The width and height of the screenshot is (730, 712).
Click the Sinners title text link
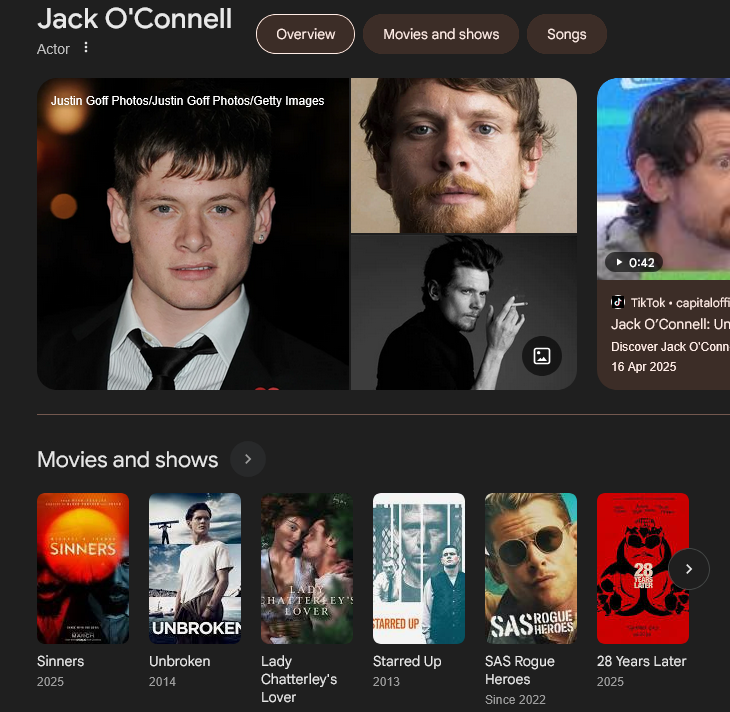(x=61, y=661)
